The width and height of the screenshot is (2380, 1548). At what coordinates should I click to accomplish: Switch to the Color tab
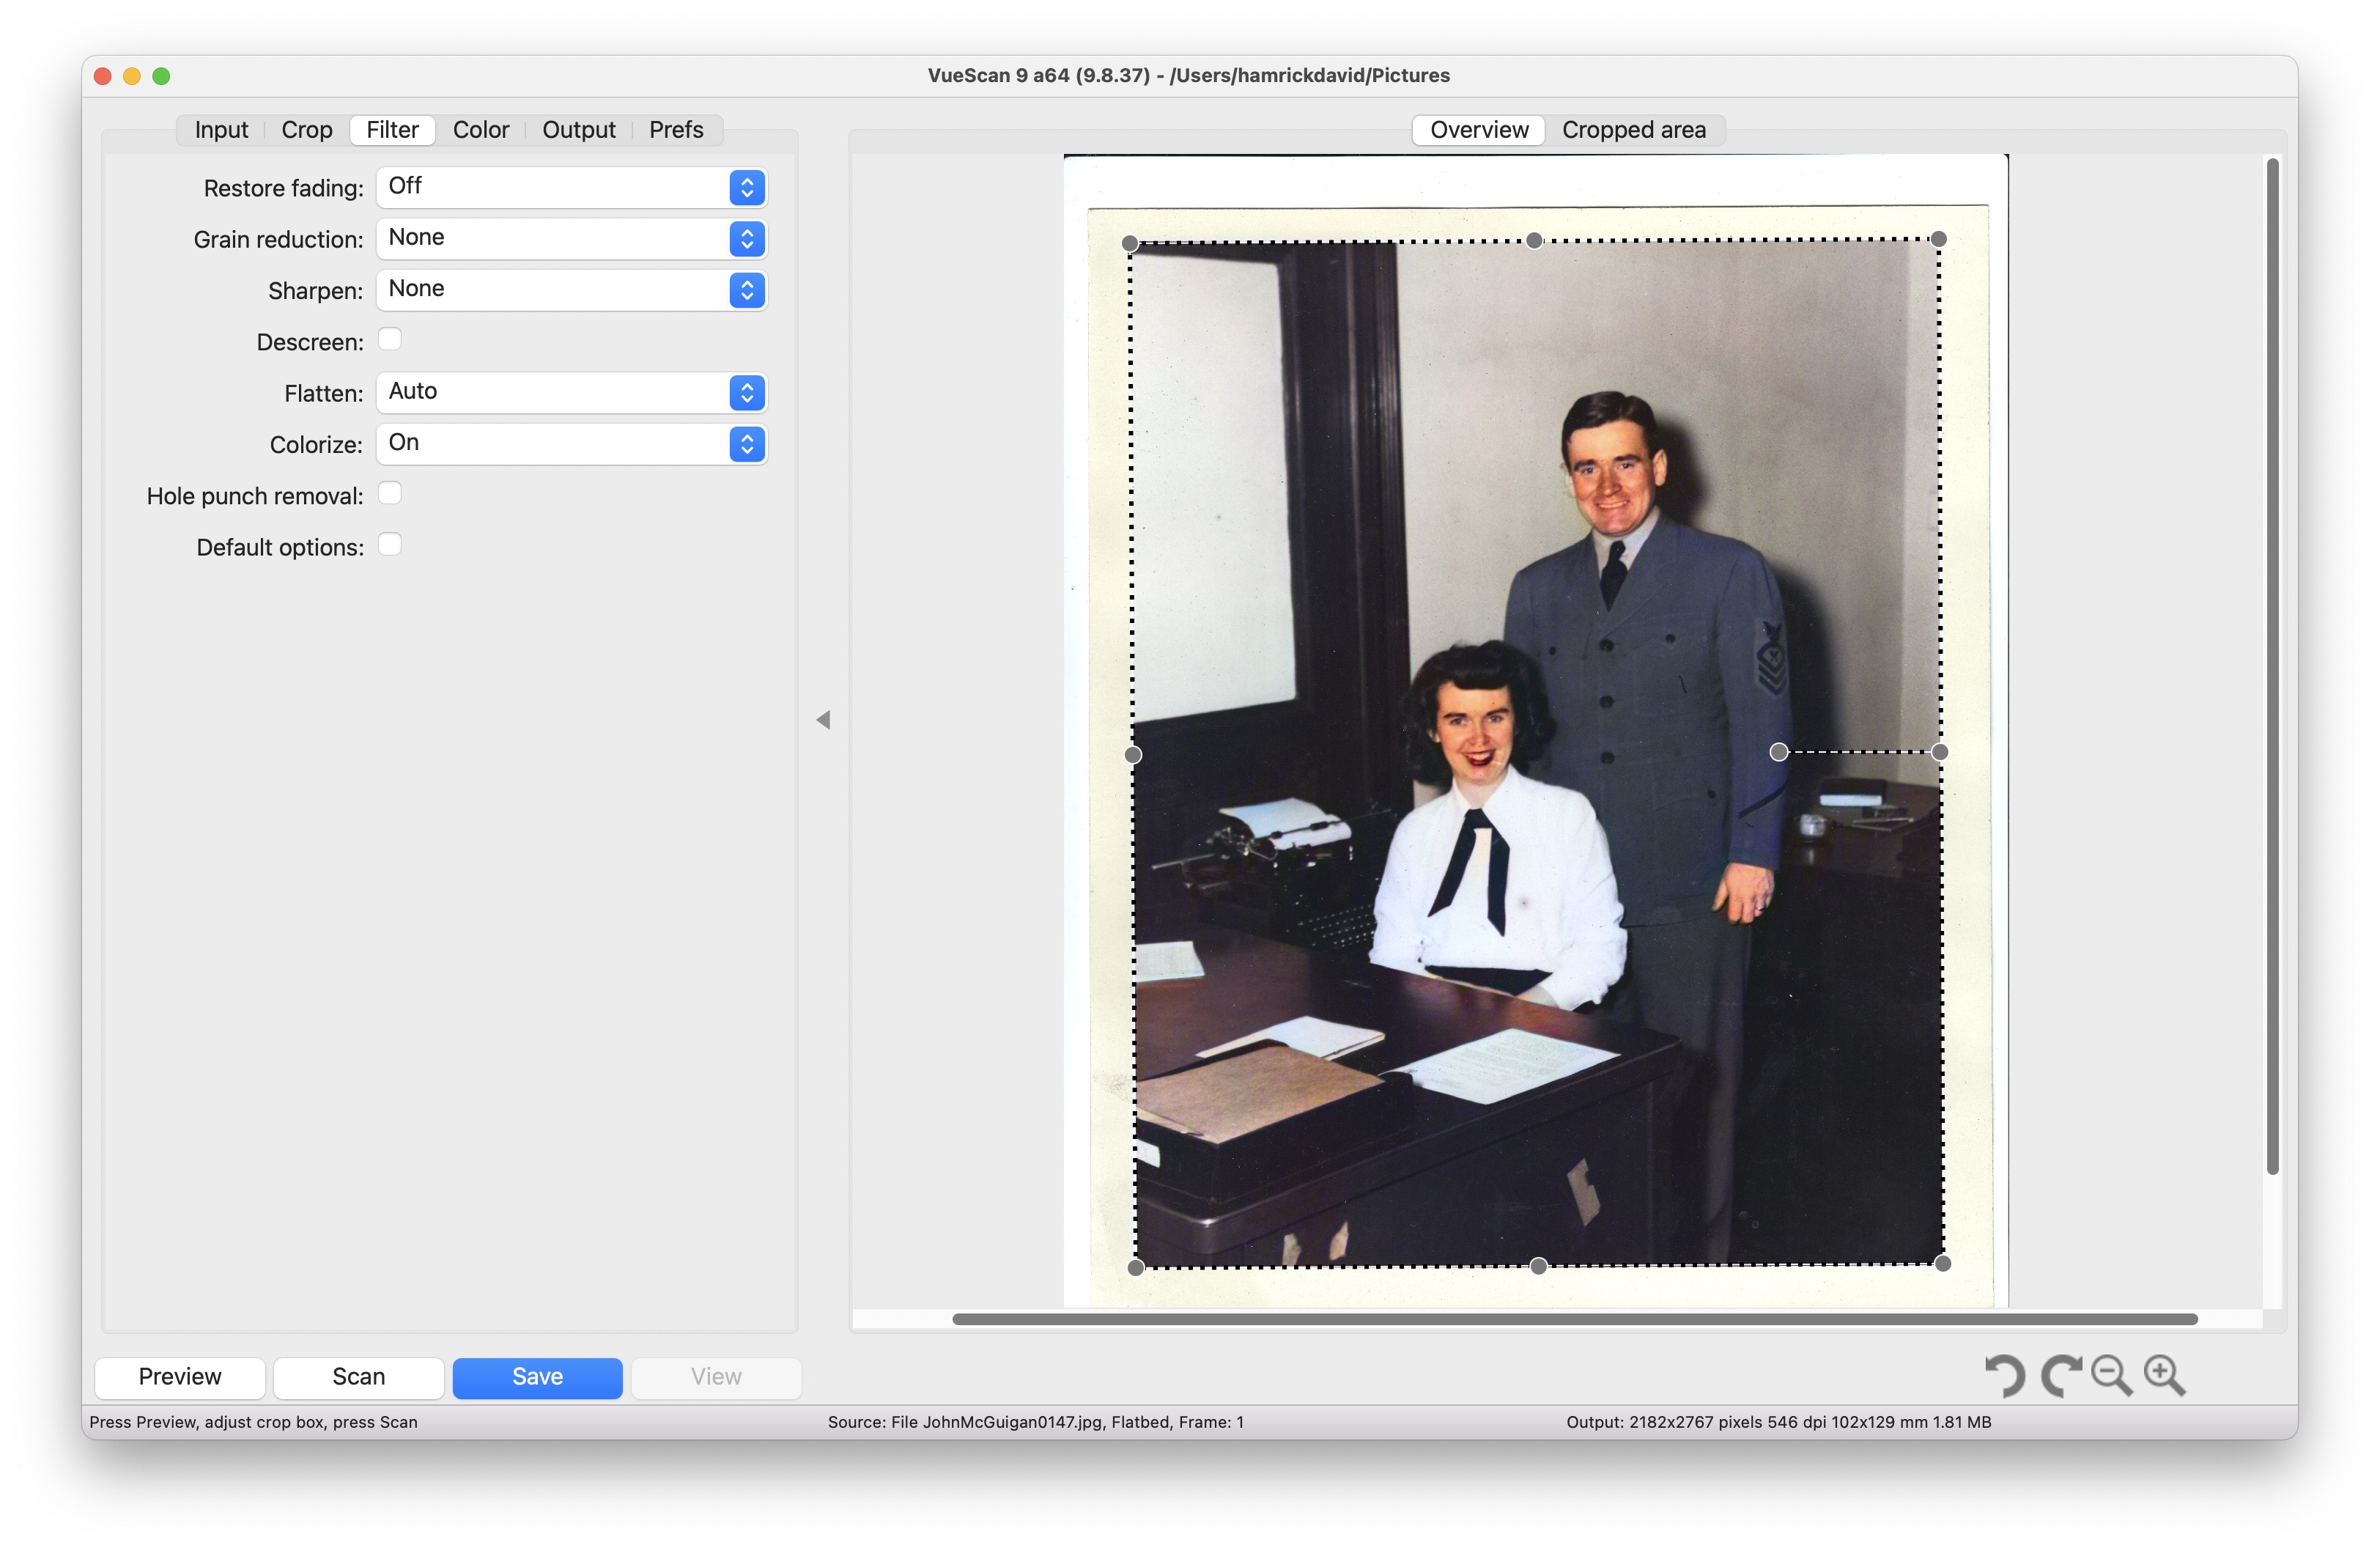[481, 129]
